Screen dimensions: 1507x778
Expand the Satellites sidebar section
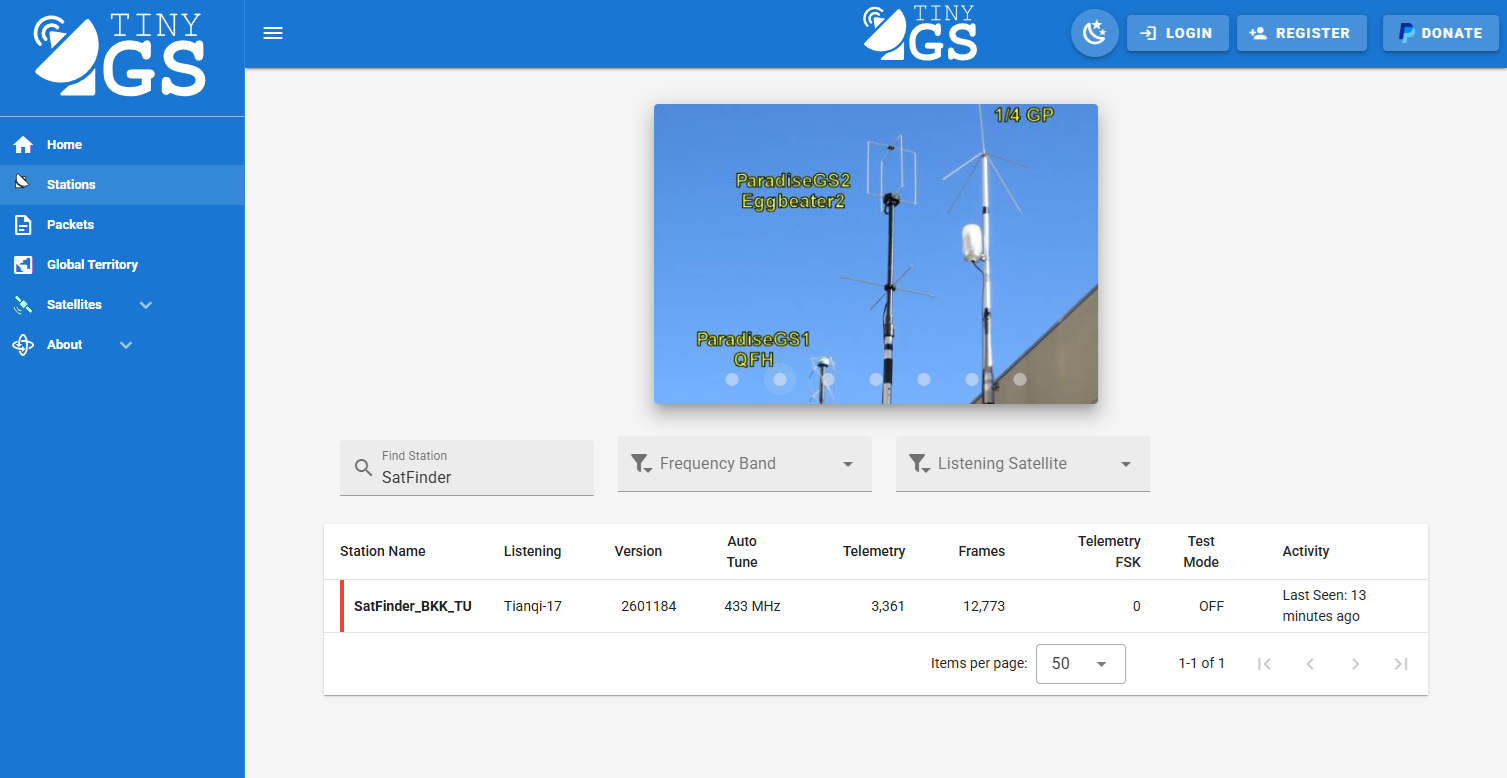coord(146,304)
